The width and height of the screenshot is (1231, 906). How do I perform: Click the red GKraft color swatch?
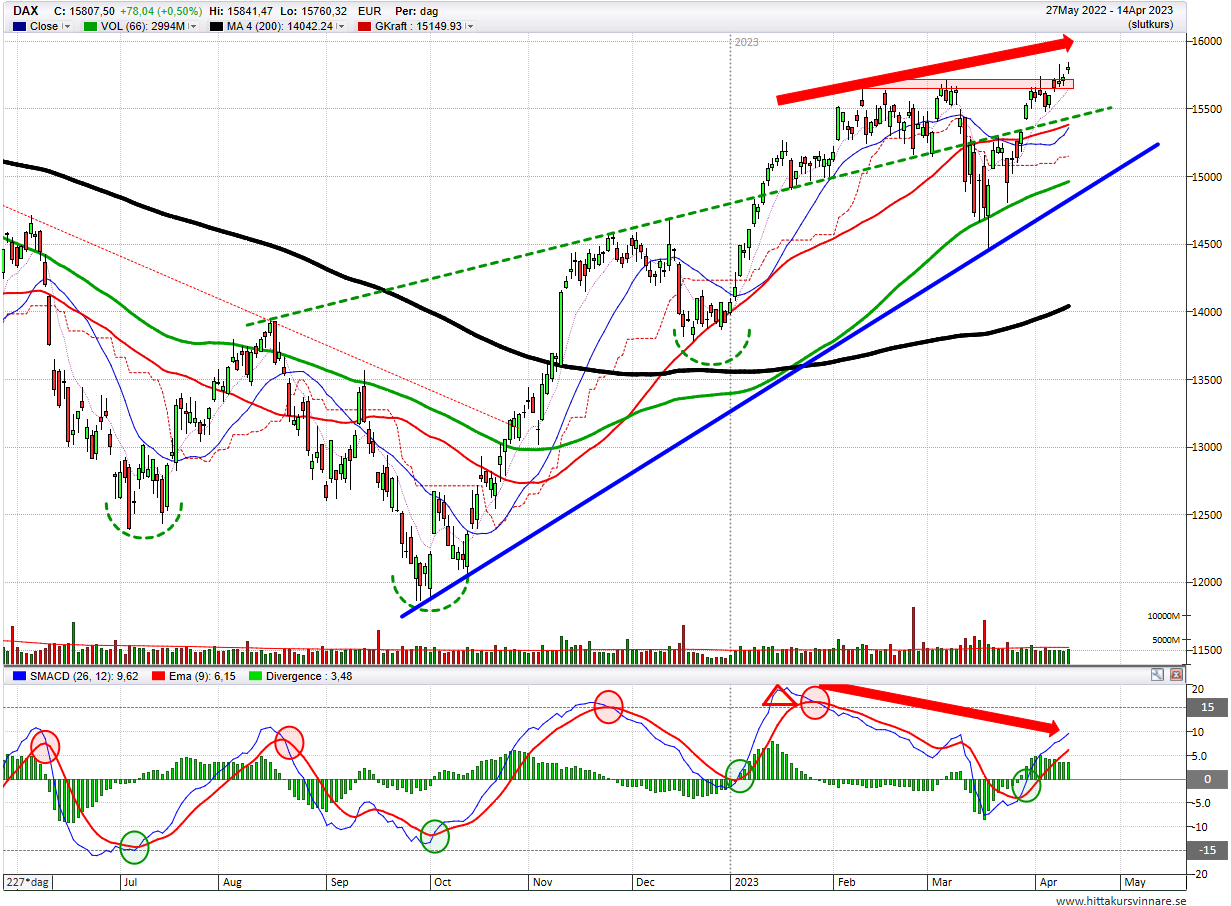point(363,27)
